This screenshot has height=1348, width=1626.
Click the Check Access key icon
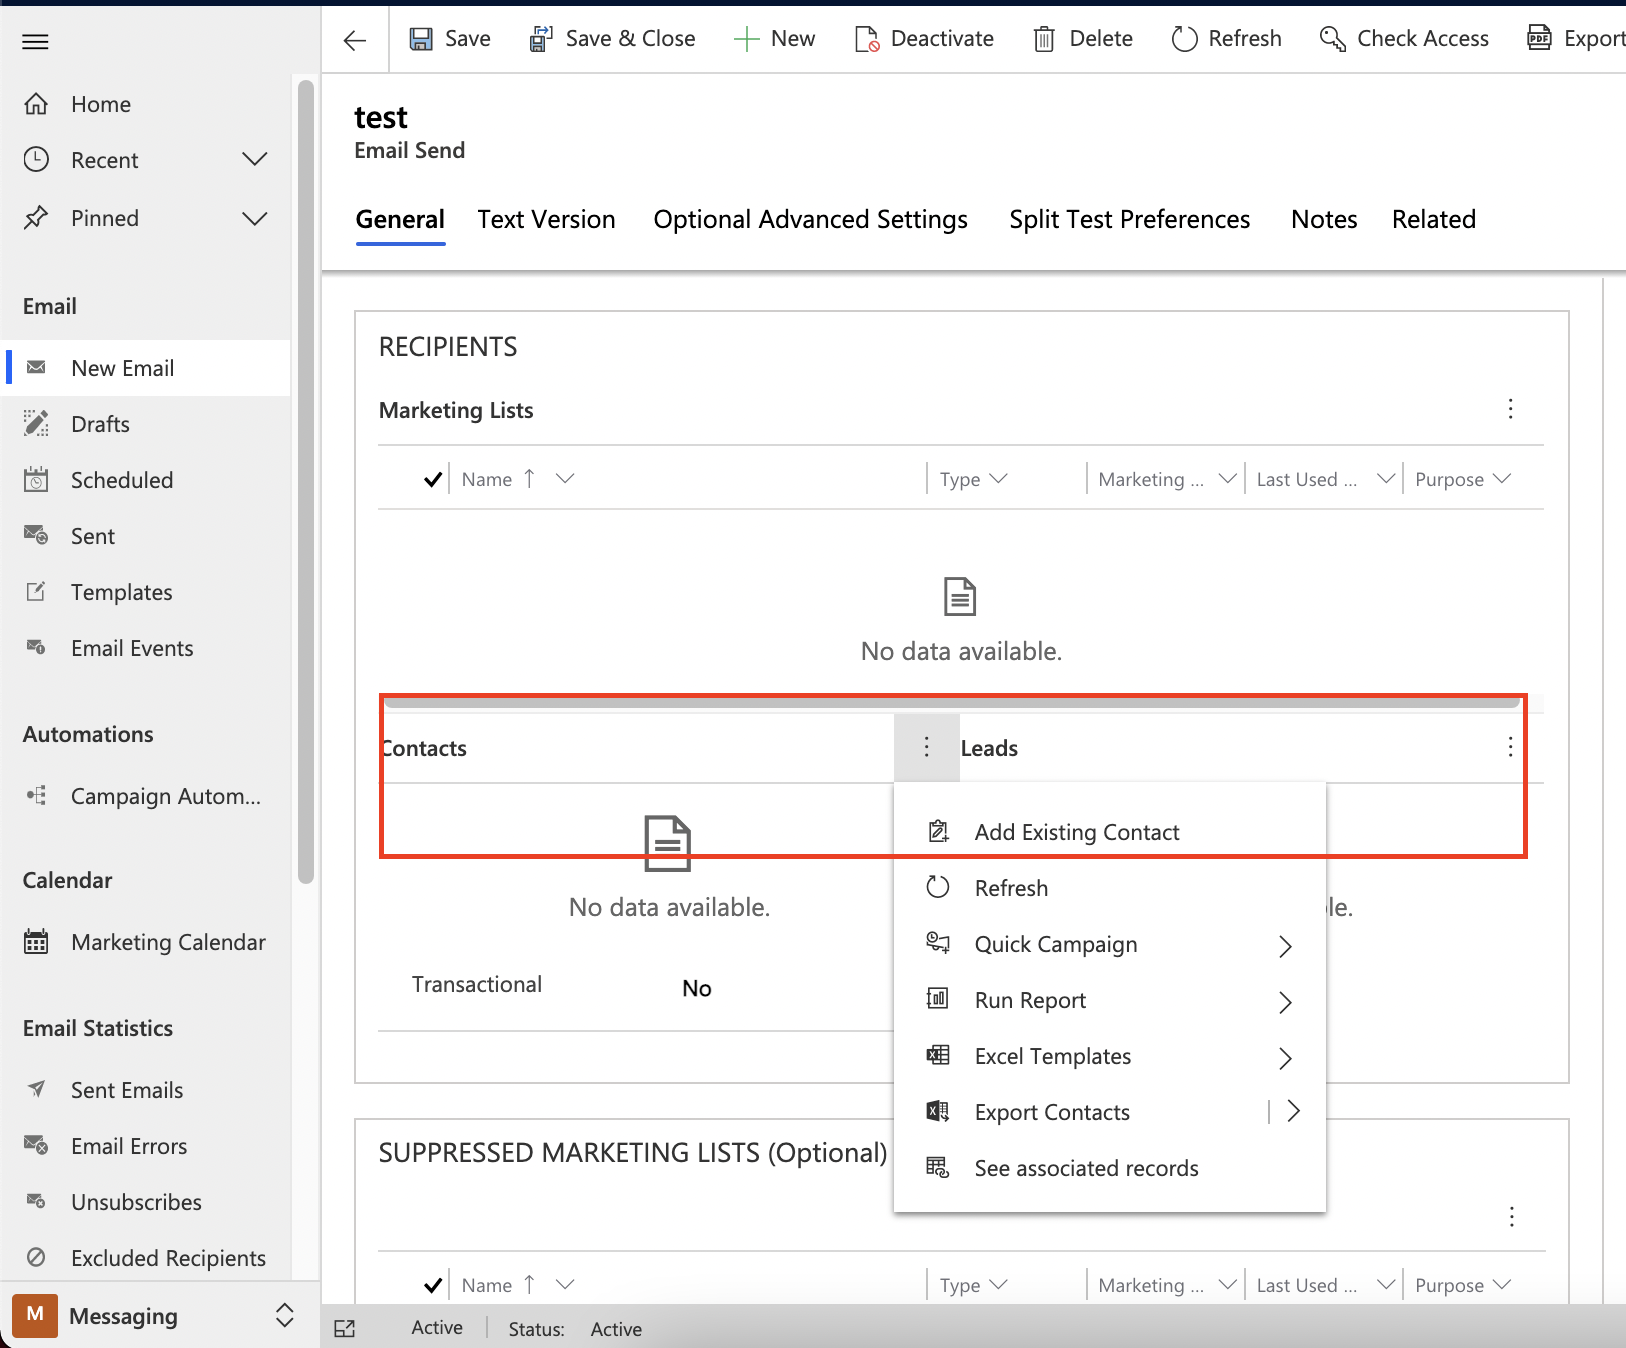[x=1333, y=39]
